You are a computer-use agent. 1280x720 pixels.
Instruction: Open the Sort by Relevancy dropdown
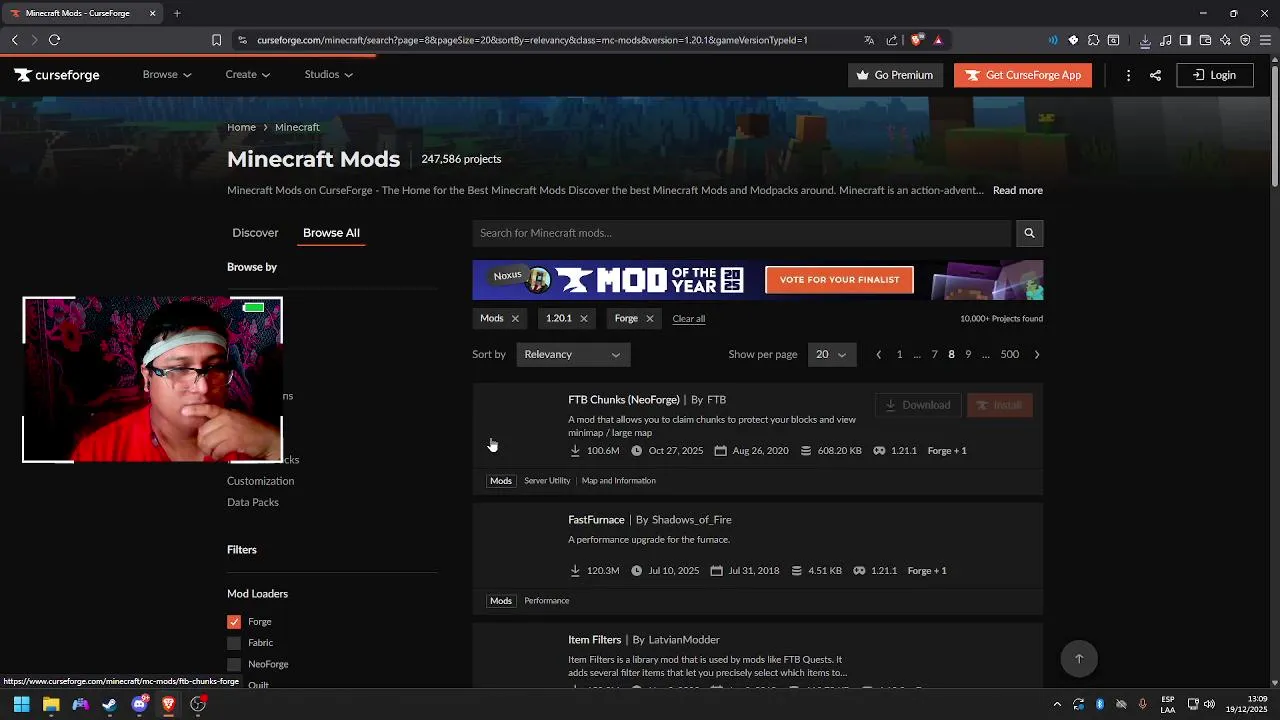[x=573, y=354]
